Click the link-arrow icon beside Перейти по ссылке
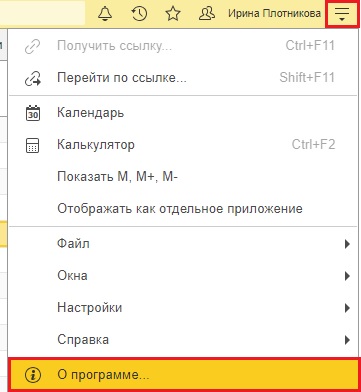361x392 pixels. coord(33,79)
